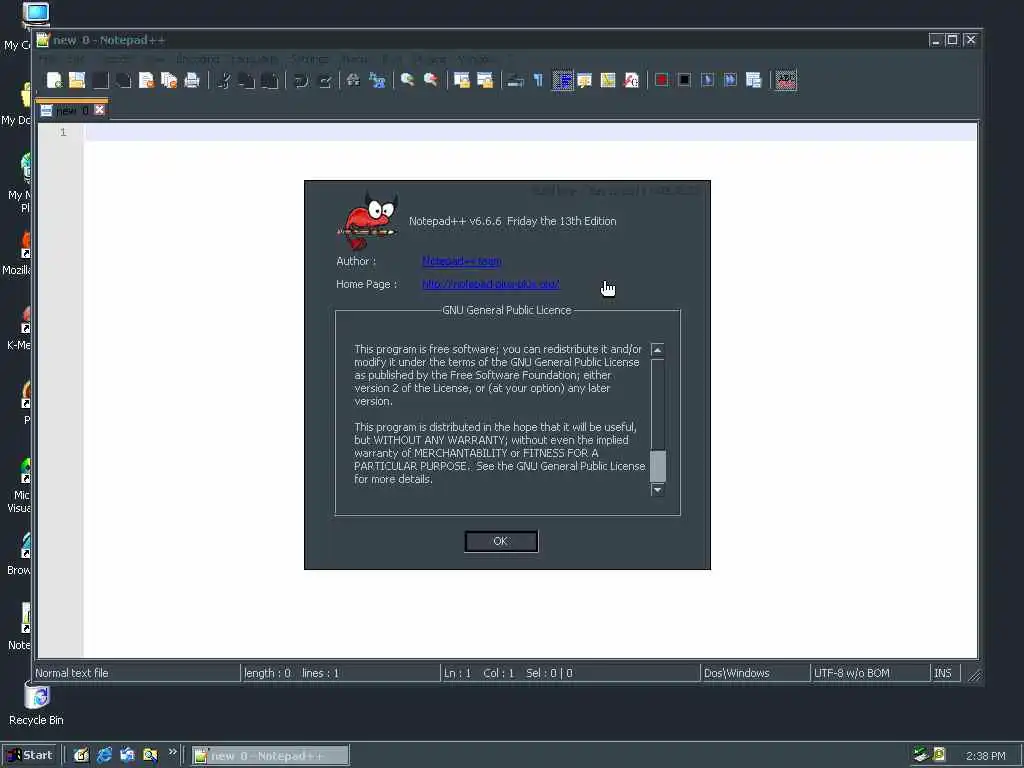Image resolution: width=1024 pixels, height=768 pixels.
Task: Click OK in the About dialog
Action: point(501,541)
